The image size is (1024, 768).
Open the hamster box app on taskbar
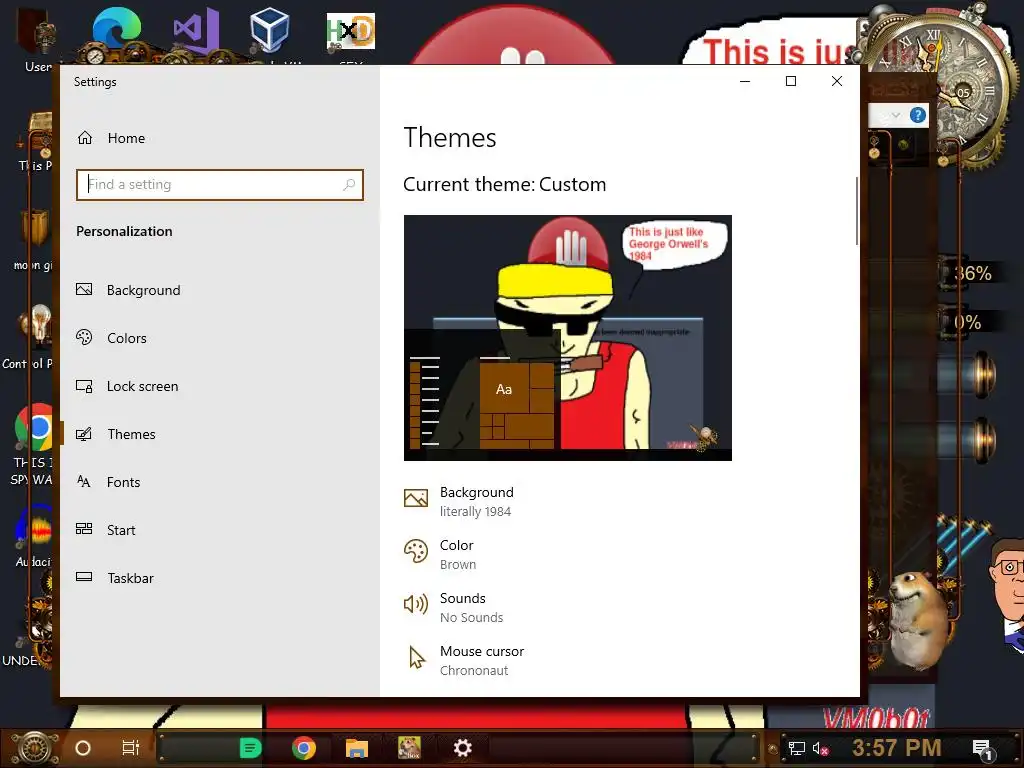(x=409, y=748)
